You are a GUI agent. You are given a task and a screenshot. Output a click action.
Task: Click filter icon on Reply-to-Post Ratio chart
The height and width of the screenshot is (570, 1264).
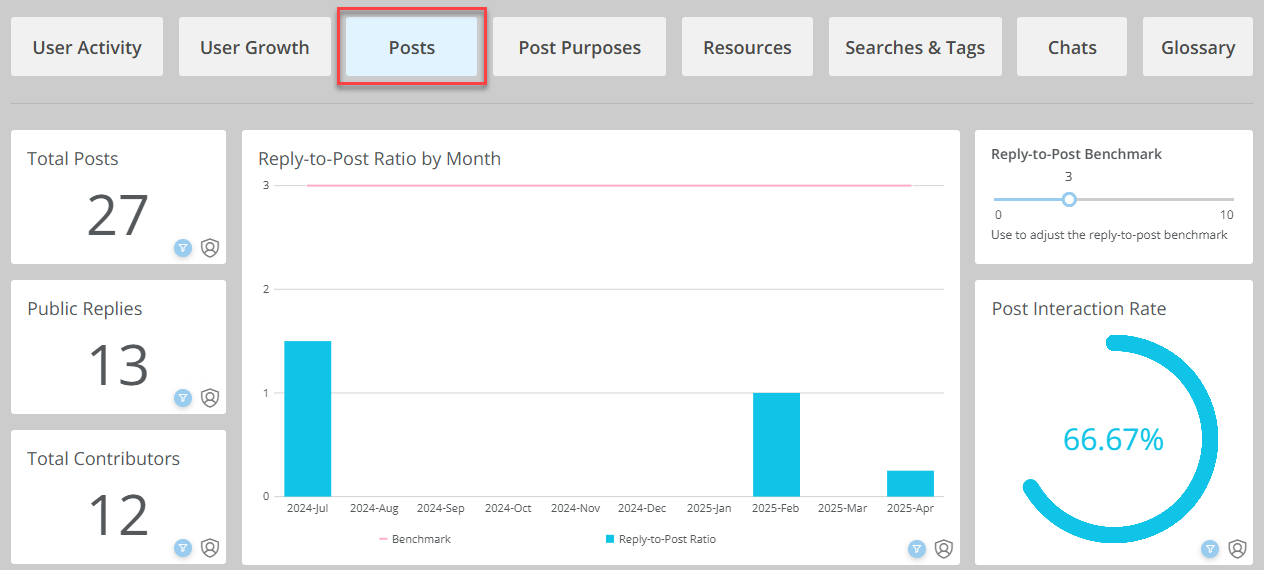pos(917,549)
